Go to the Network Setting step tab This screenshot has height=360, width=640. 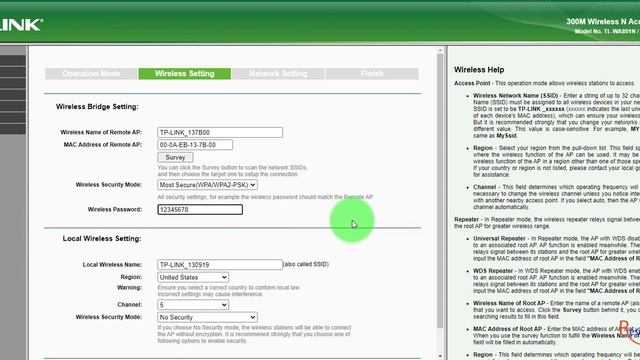278,74
